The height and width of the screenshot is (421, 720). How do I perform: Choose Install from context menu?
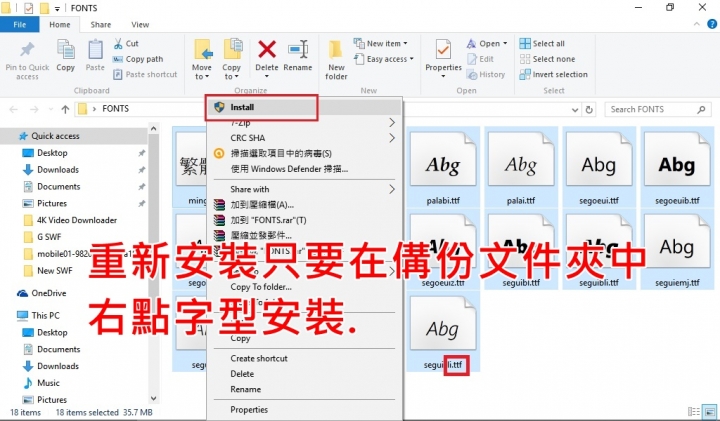pos(304,107)
